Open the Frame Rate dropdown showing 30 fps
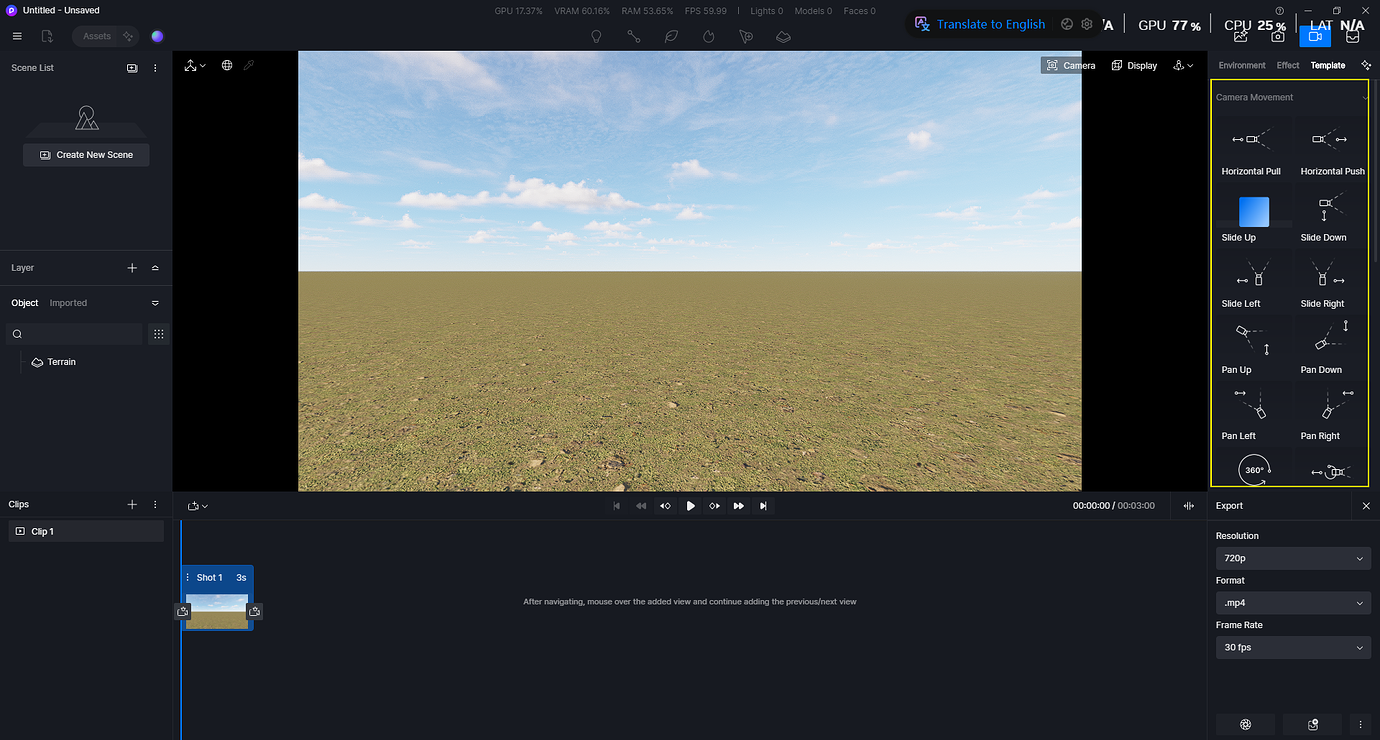1380x740 pixels. 1293,647
